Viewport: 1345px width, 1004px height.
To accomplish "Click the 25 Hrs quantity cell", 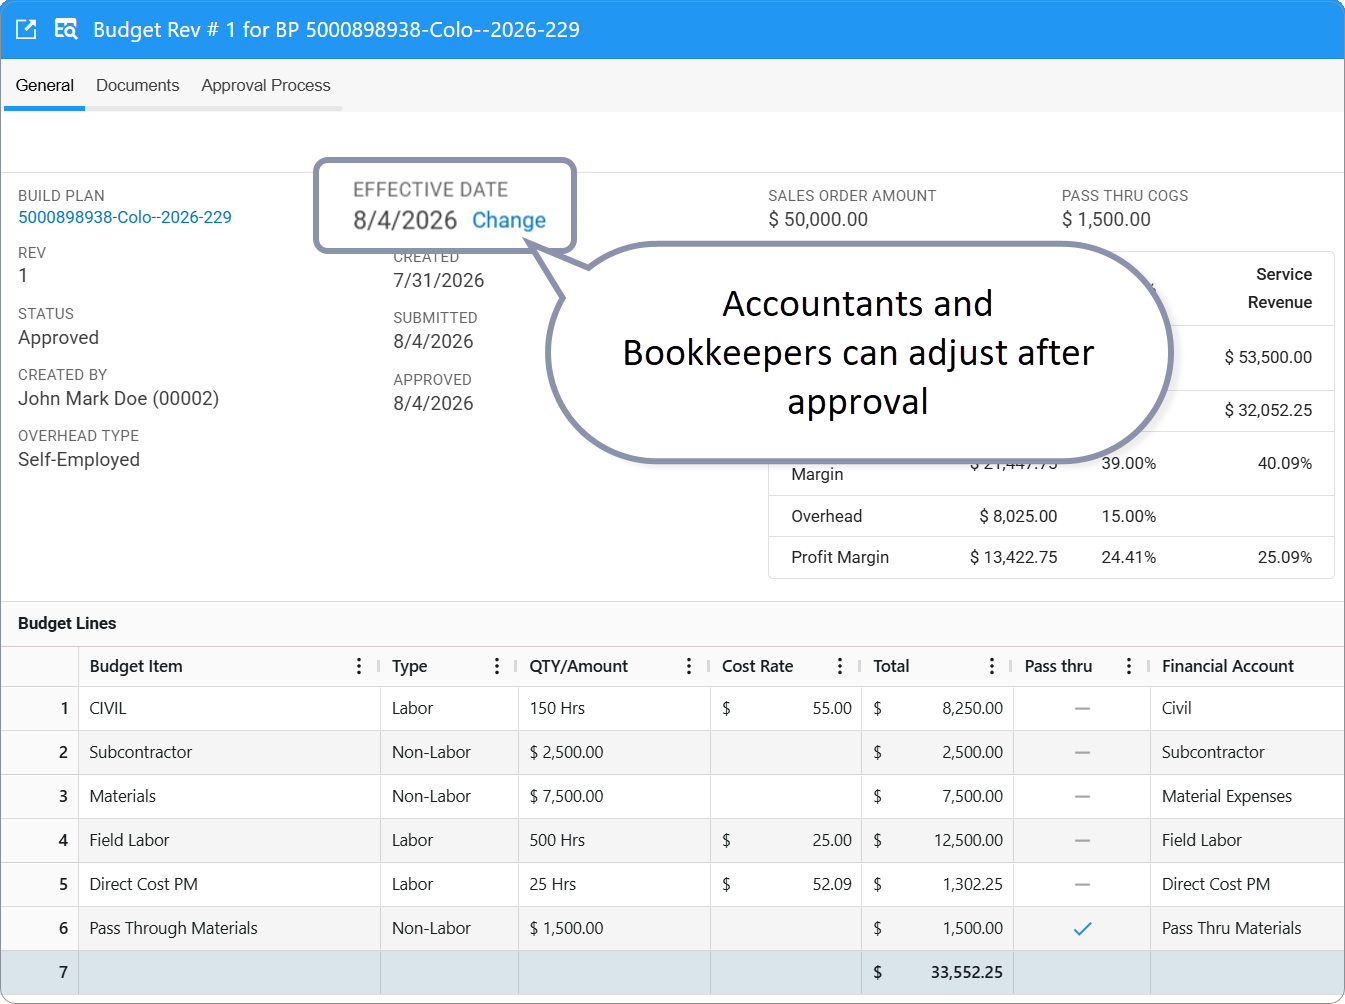I will [x=614, y=884].
